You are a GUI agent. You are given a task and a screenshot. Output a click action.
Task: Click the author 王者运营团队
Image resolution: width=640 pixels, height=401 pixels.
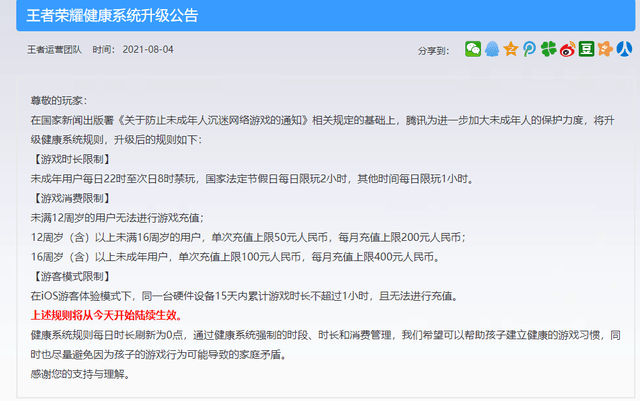coord(54,50)
